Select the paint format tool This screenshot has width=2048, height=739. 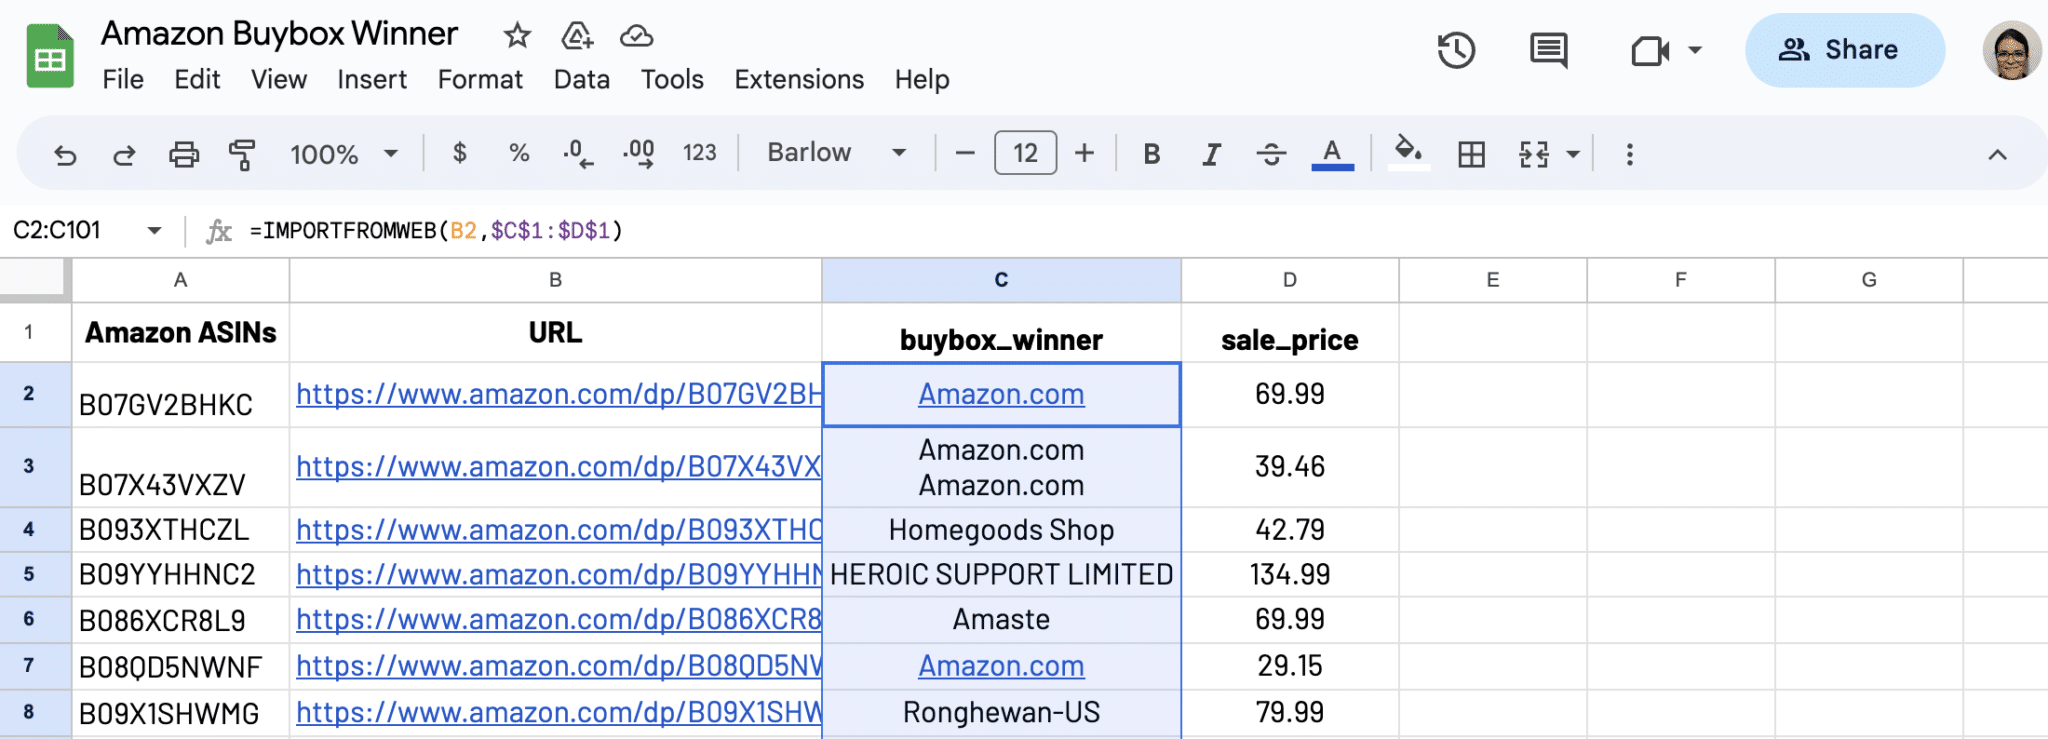[x=242, y=155]
